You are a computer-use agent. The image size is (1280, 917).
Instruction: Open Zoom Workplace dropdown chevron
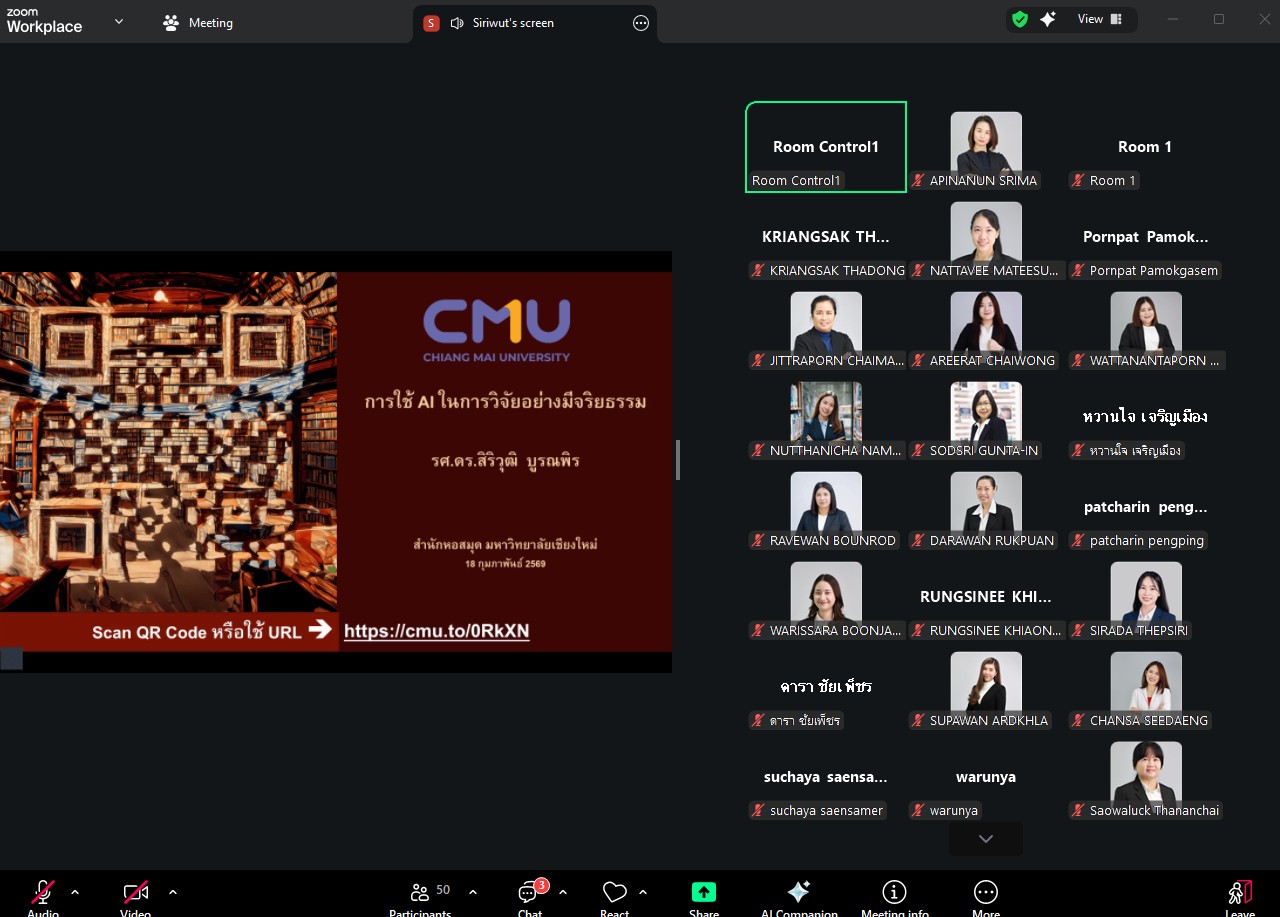click(119, 21)
